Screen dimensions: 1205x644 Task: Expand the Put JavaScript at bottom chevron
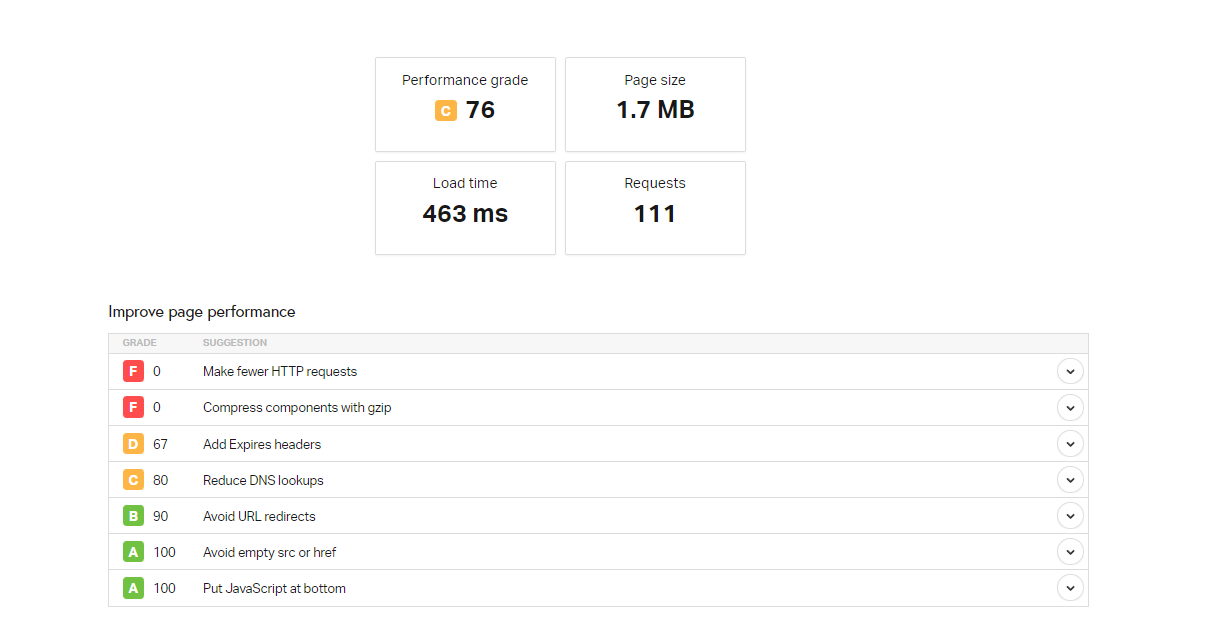point(1070,588)
